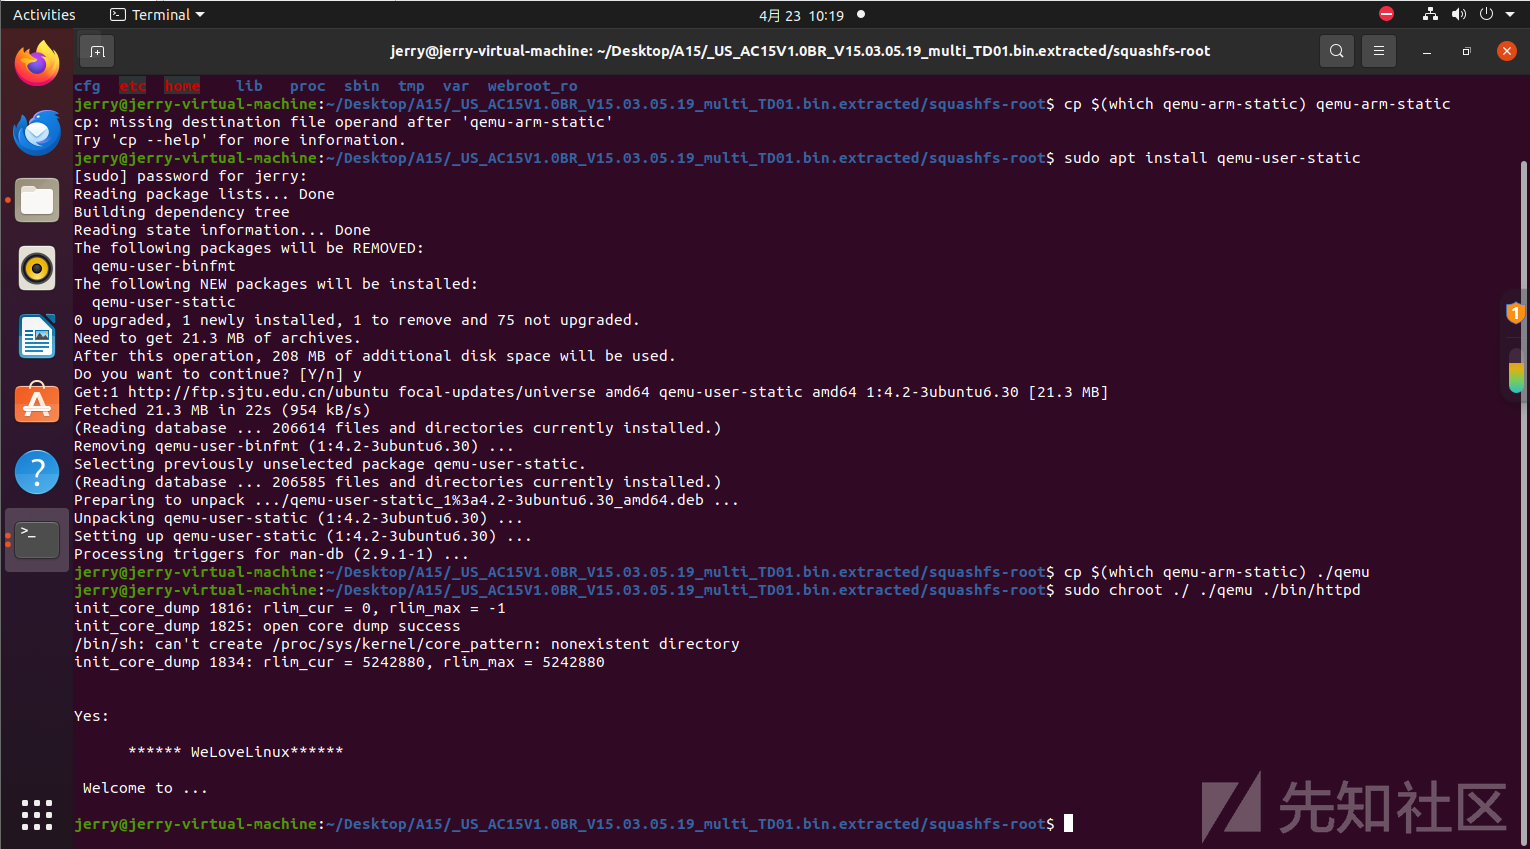Open the Terminal app menu dropdown
1530x849 pixels.
click(x=157, y=15)
